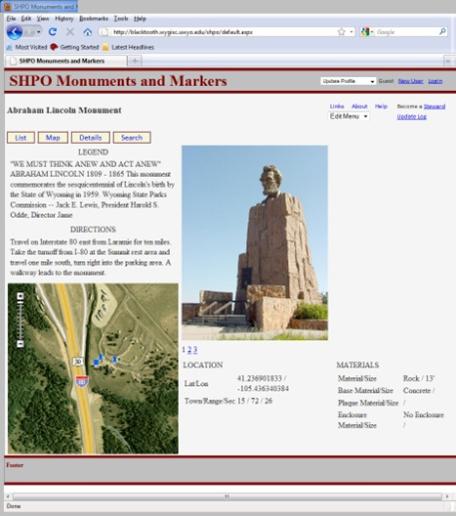Viewport: 456px width, 516px height.
Task: Open the tab list dropdown
Action: point(448,61)
